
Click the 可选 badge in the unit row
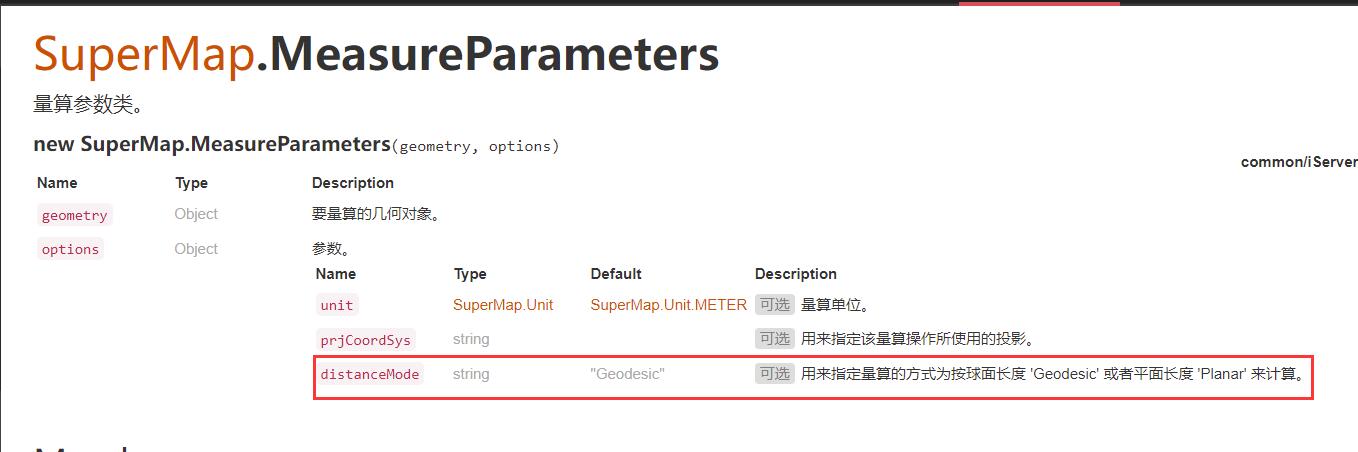click(775, 305)
